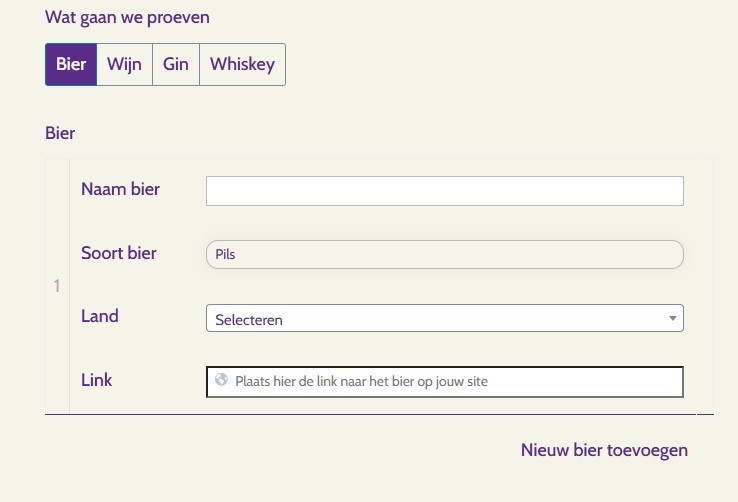Click the Naam bier text field
Screen dimensions: 738x502
(444, 191)
